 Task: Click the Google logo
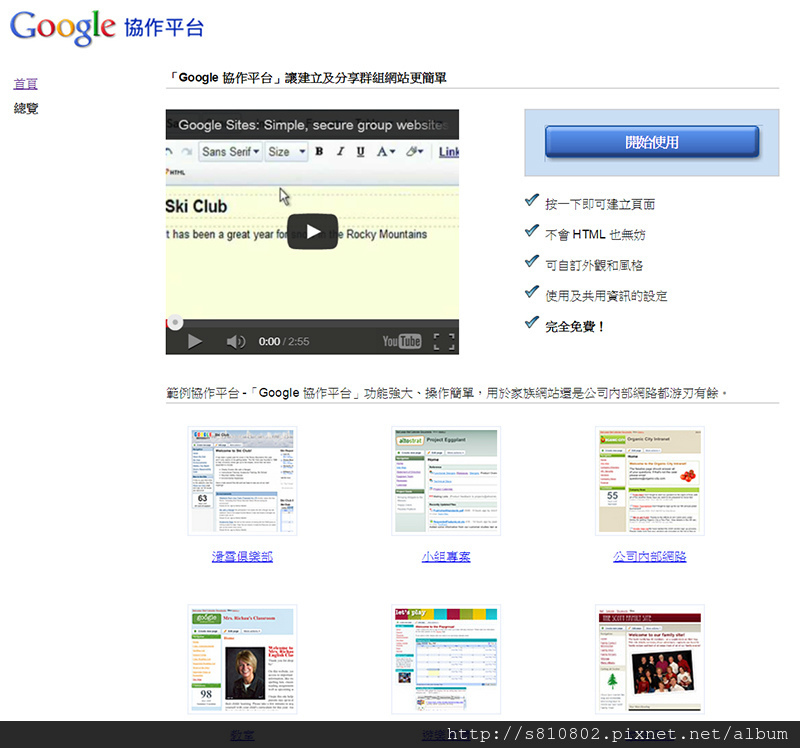point(63,28)
